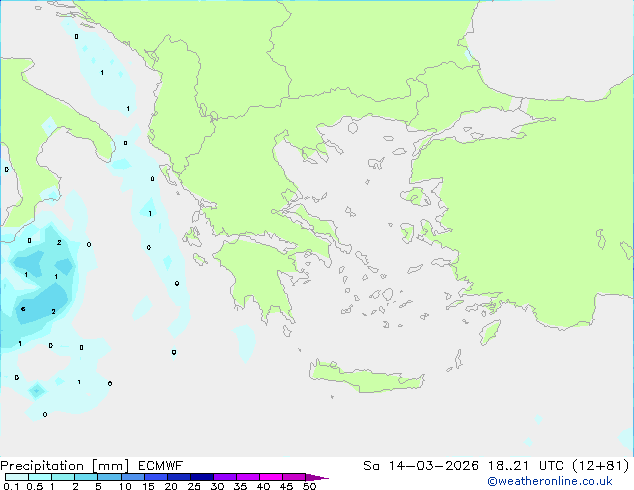This screenshot has height=490, width=634.
Task: Select the above-50 mm arrow tip of legend
Action: tap(317, 477)
